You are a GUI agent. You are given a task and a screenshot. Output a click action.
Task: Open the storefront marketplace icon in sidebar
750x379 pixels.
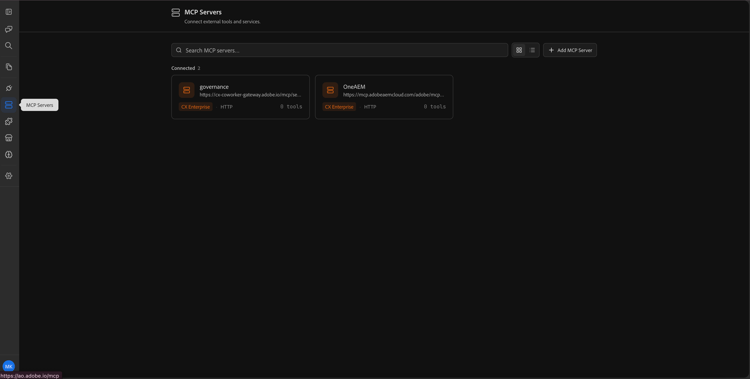9,138
